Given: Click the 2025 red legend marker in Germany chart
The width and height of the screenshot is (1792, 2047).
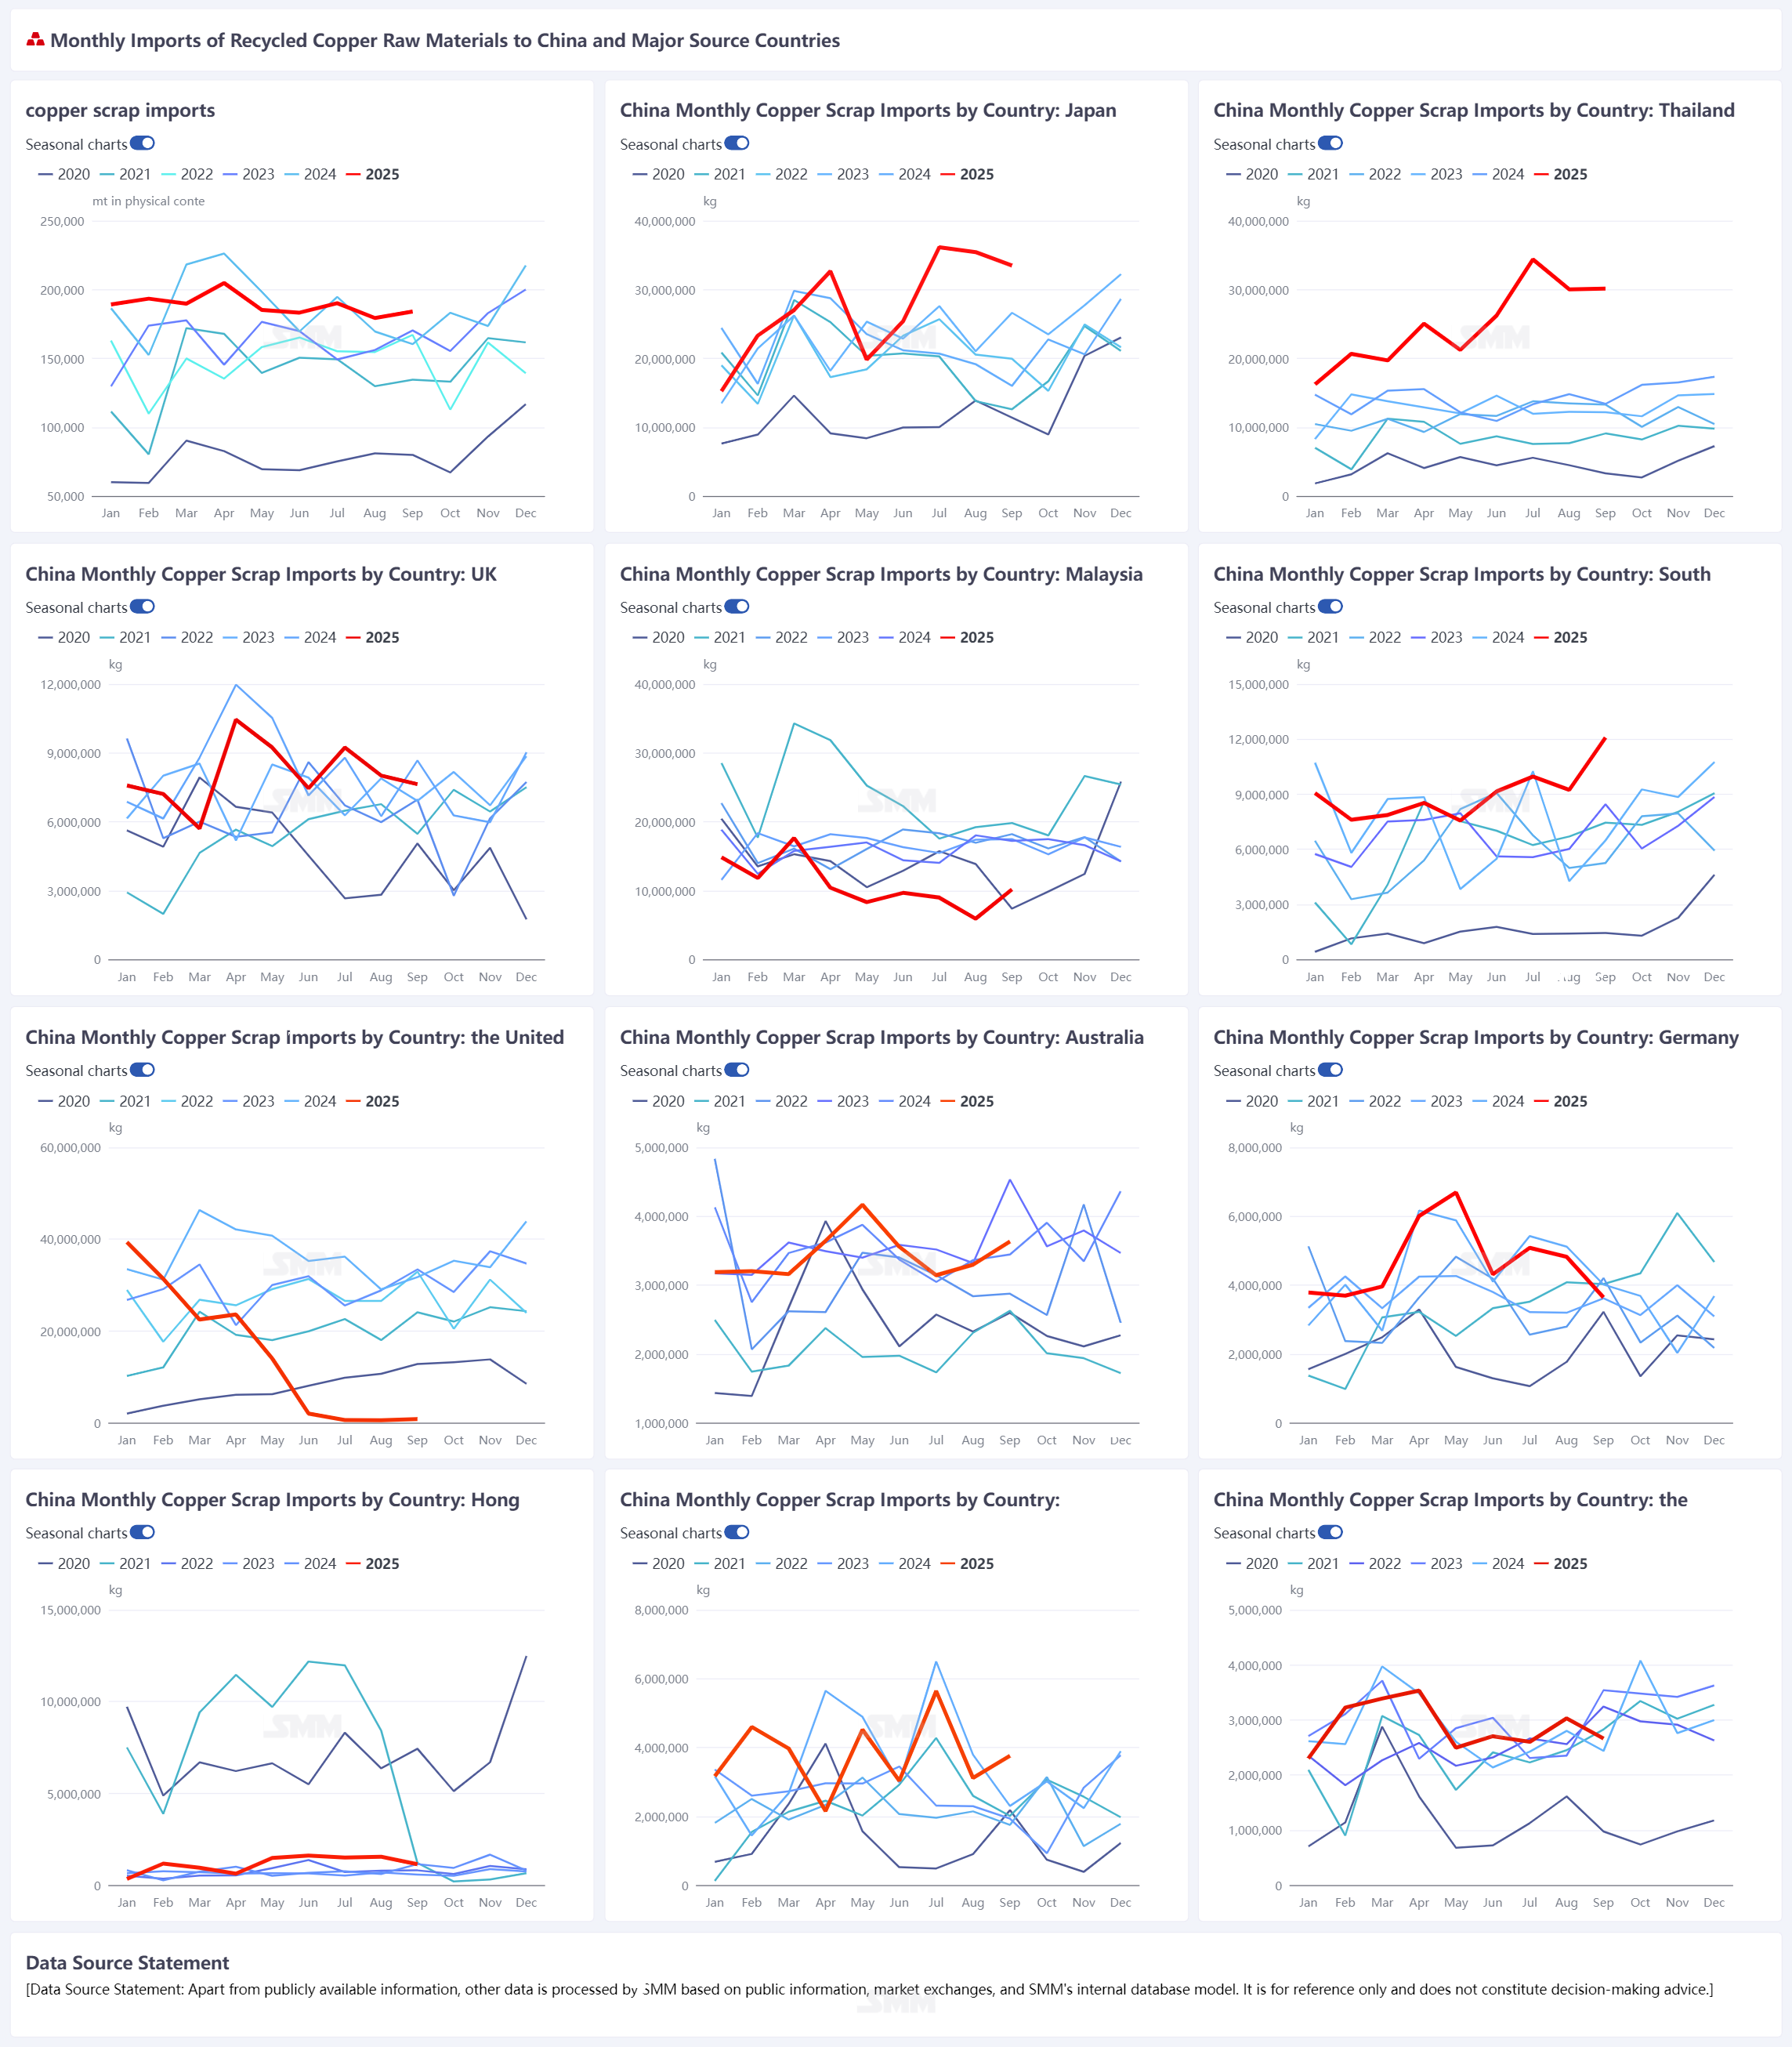Looking at the screenshot, I should coord(1541,1101).
